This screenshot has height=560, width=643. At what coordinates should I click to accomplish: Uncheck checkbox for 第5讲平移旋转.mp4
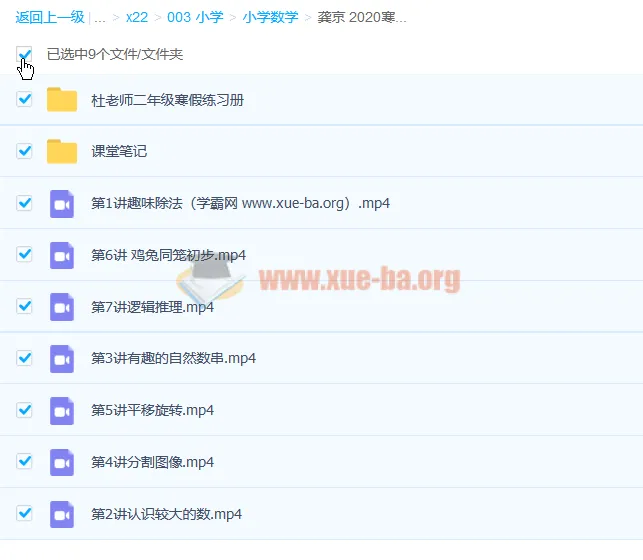point(25,410)
